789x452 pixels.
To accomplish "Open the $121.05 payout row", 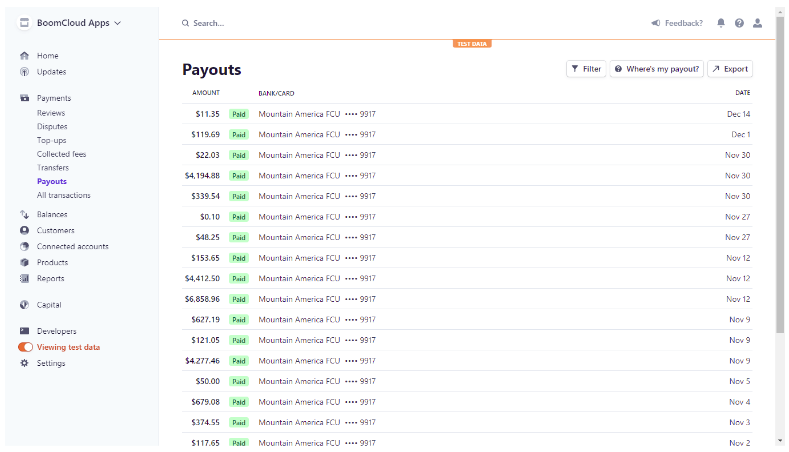I will point(467,340).
